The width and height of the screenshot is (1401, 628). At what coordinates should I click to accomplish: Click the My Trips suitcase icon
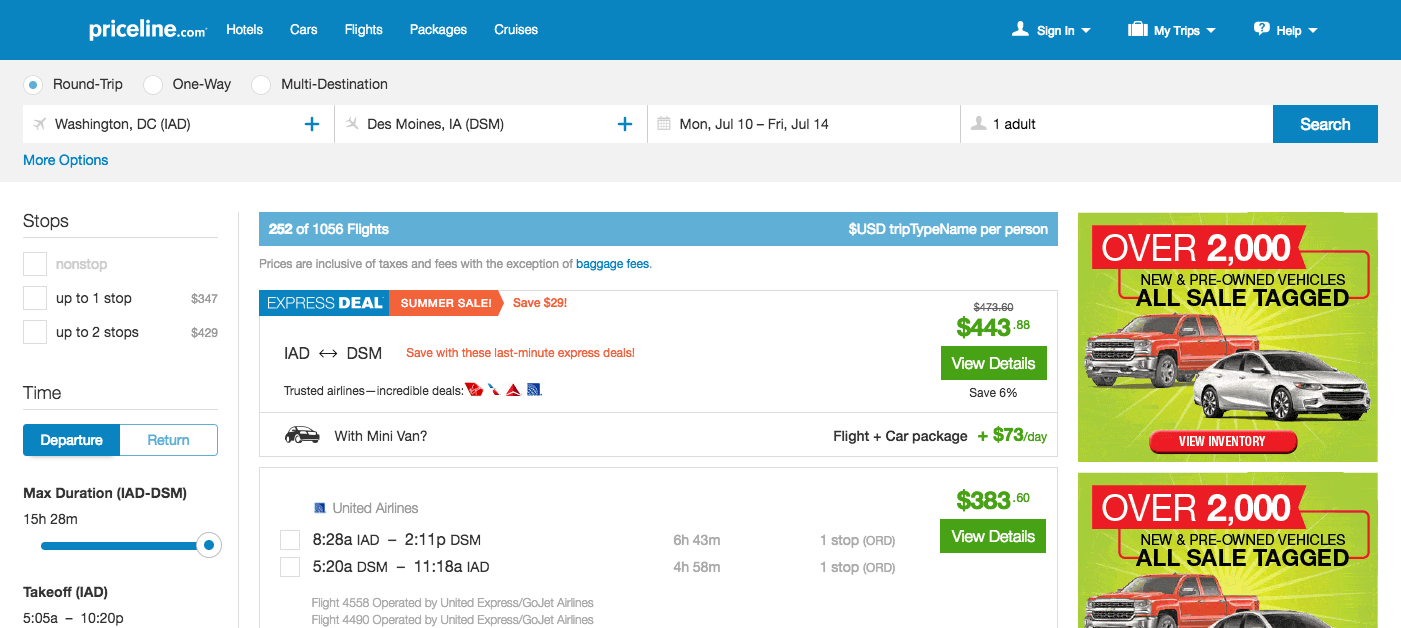coord(1137,29)
